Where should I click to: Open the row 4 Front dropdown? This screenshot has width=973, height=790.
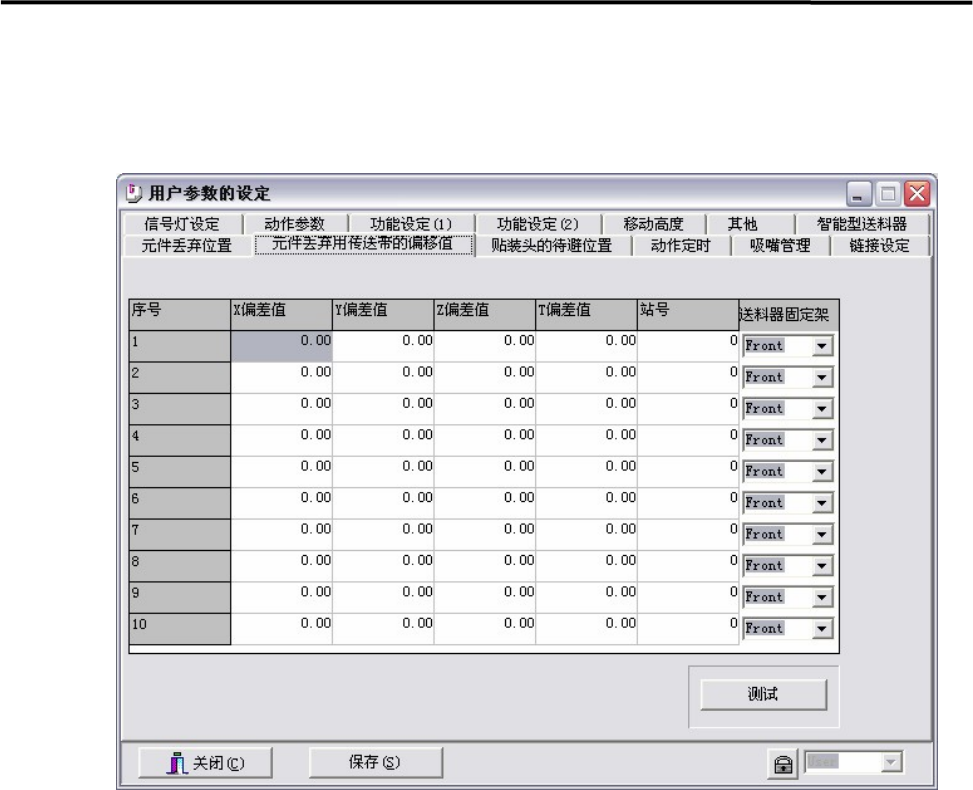tap(822, 440)
